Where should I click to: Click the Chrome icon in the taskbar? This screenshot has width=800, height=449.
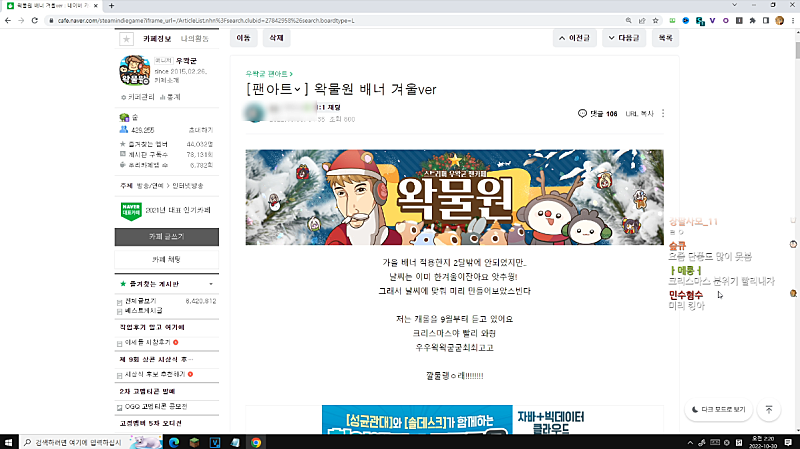(256, 442)
